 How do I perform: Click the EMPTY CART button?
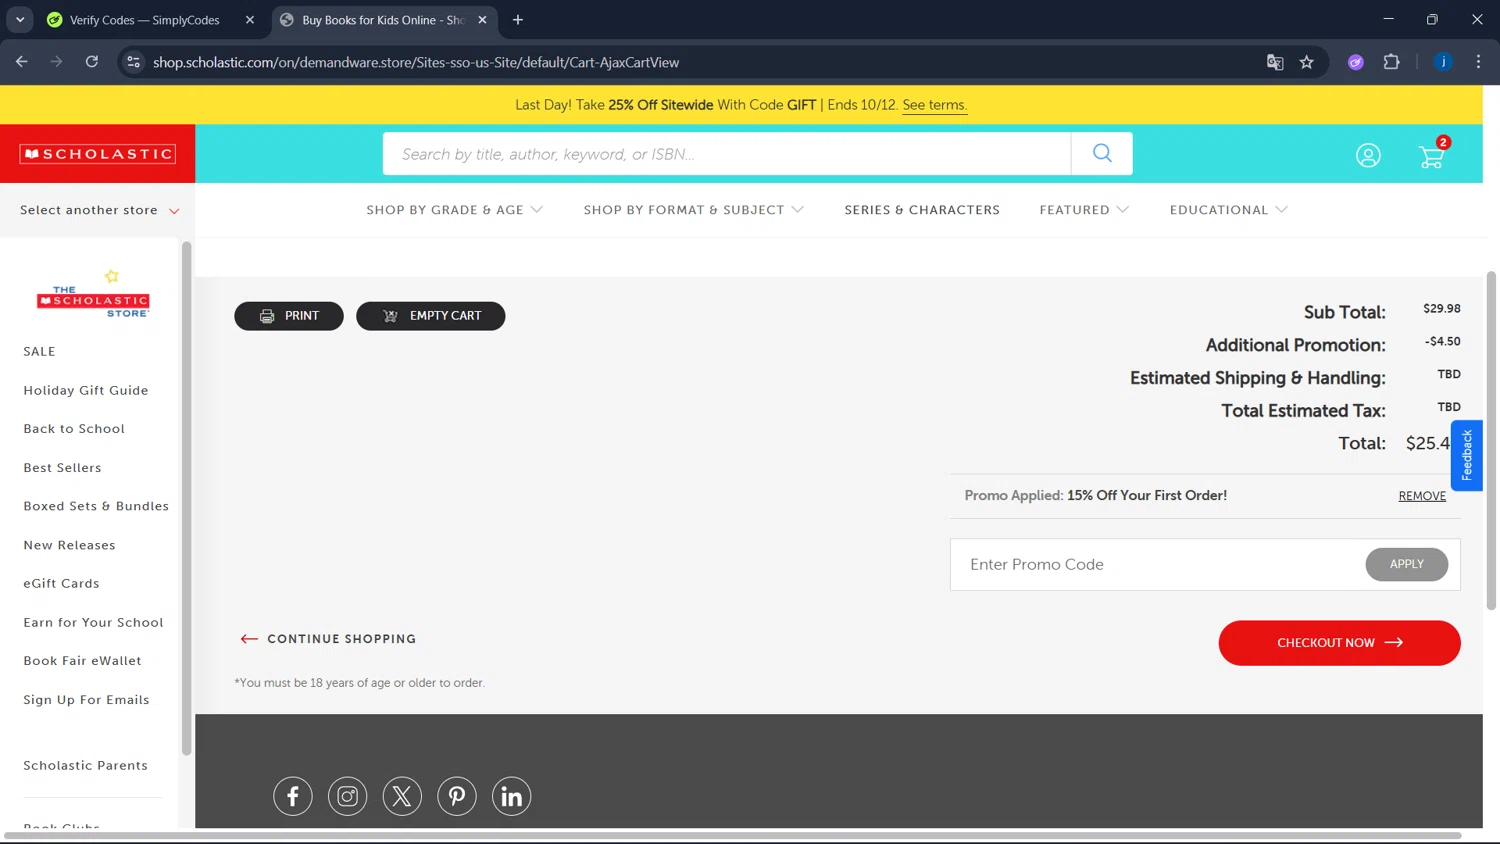431,316
